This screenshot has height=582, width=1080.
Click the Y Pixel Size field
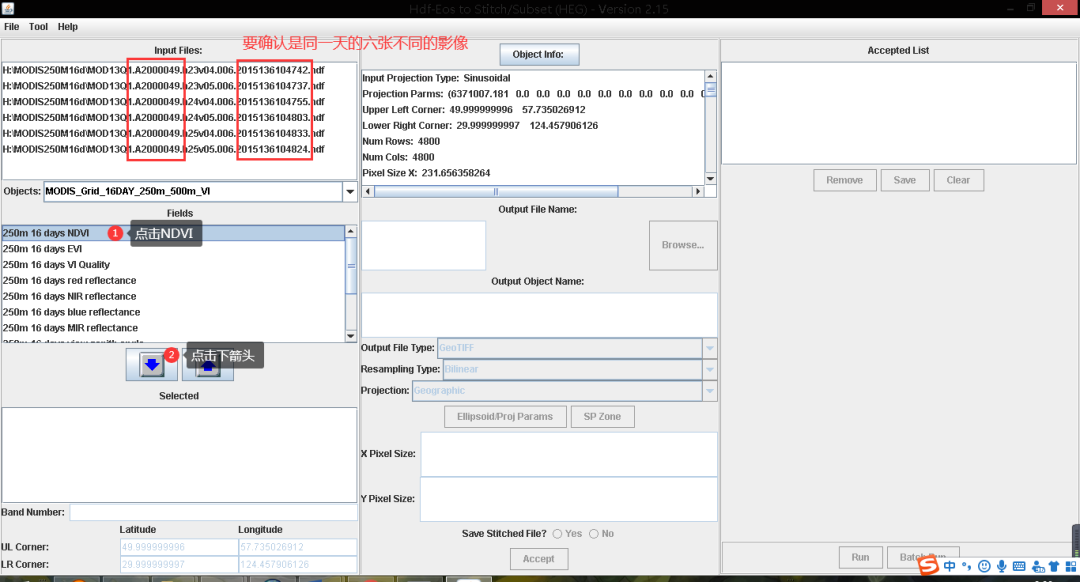point(569,499)
